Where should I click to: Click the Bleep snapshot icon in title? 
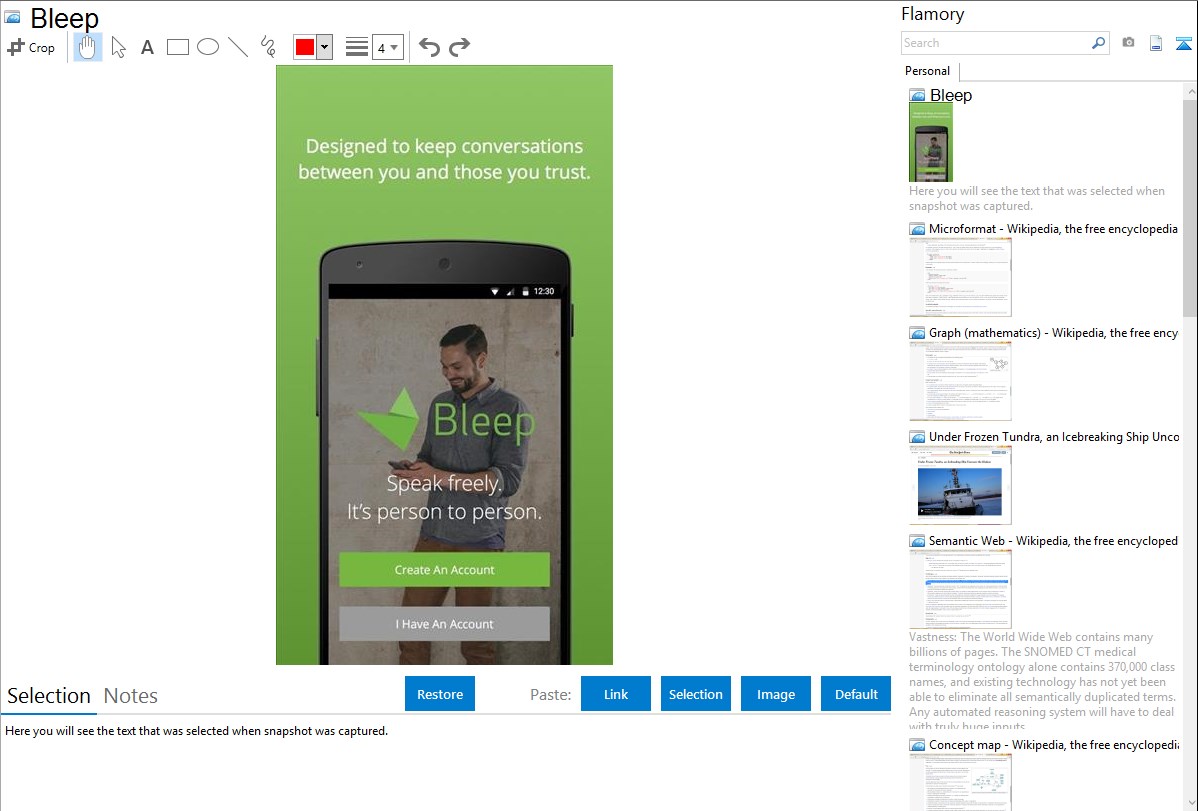point(12,17)
